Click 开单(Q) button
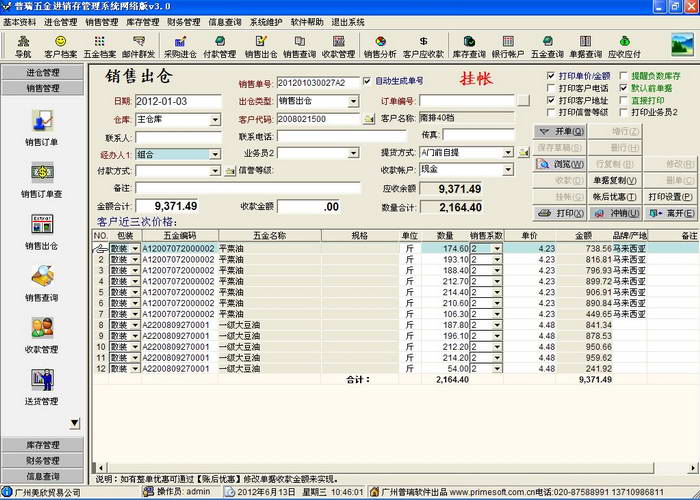Viewport: 700px width, 500px height. [560, 132]
